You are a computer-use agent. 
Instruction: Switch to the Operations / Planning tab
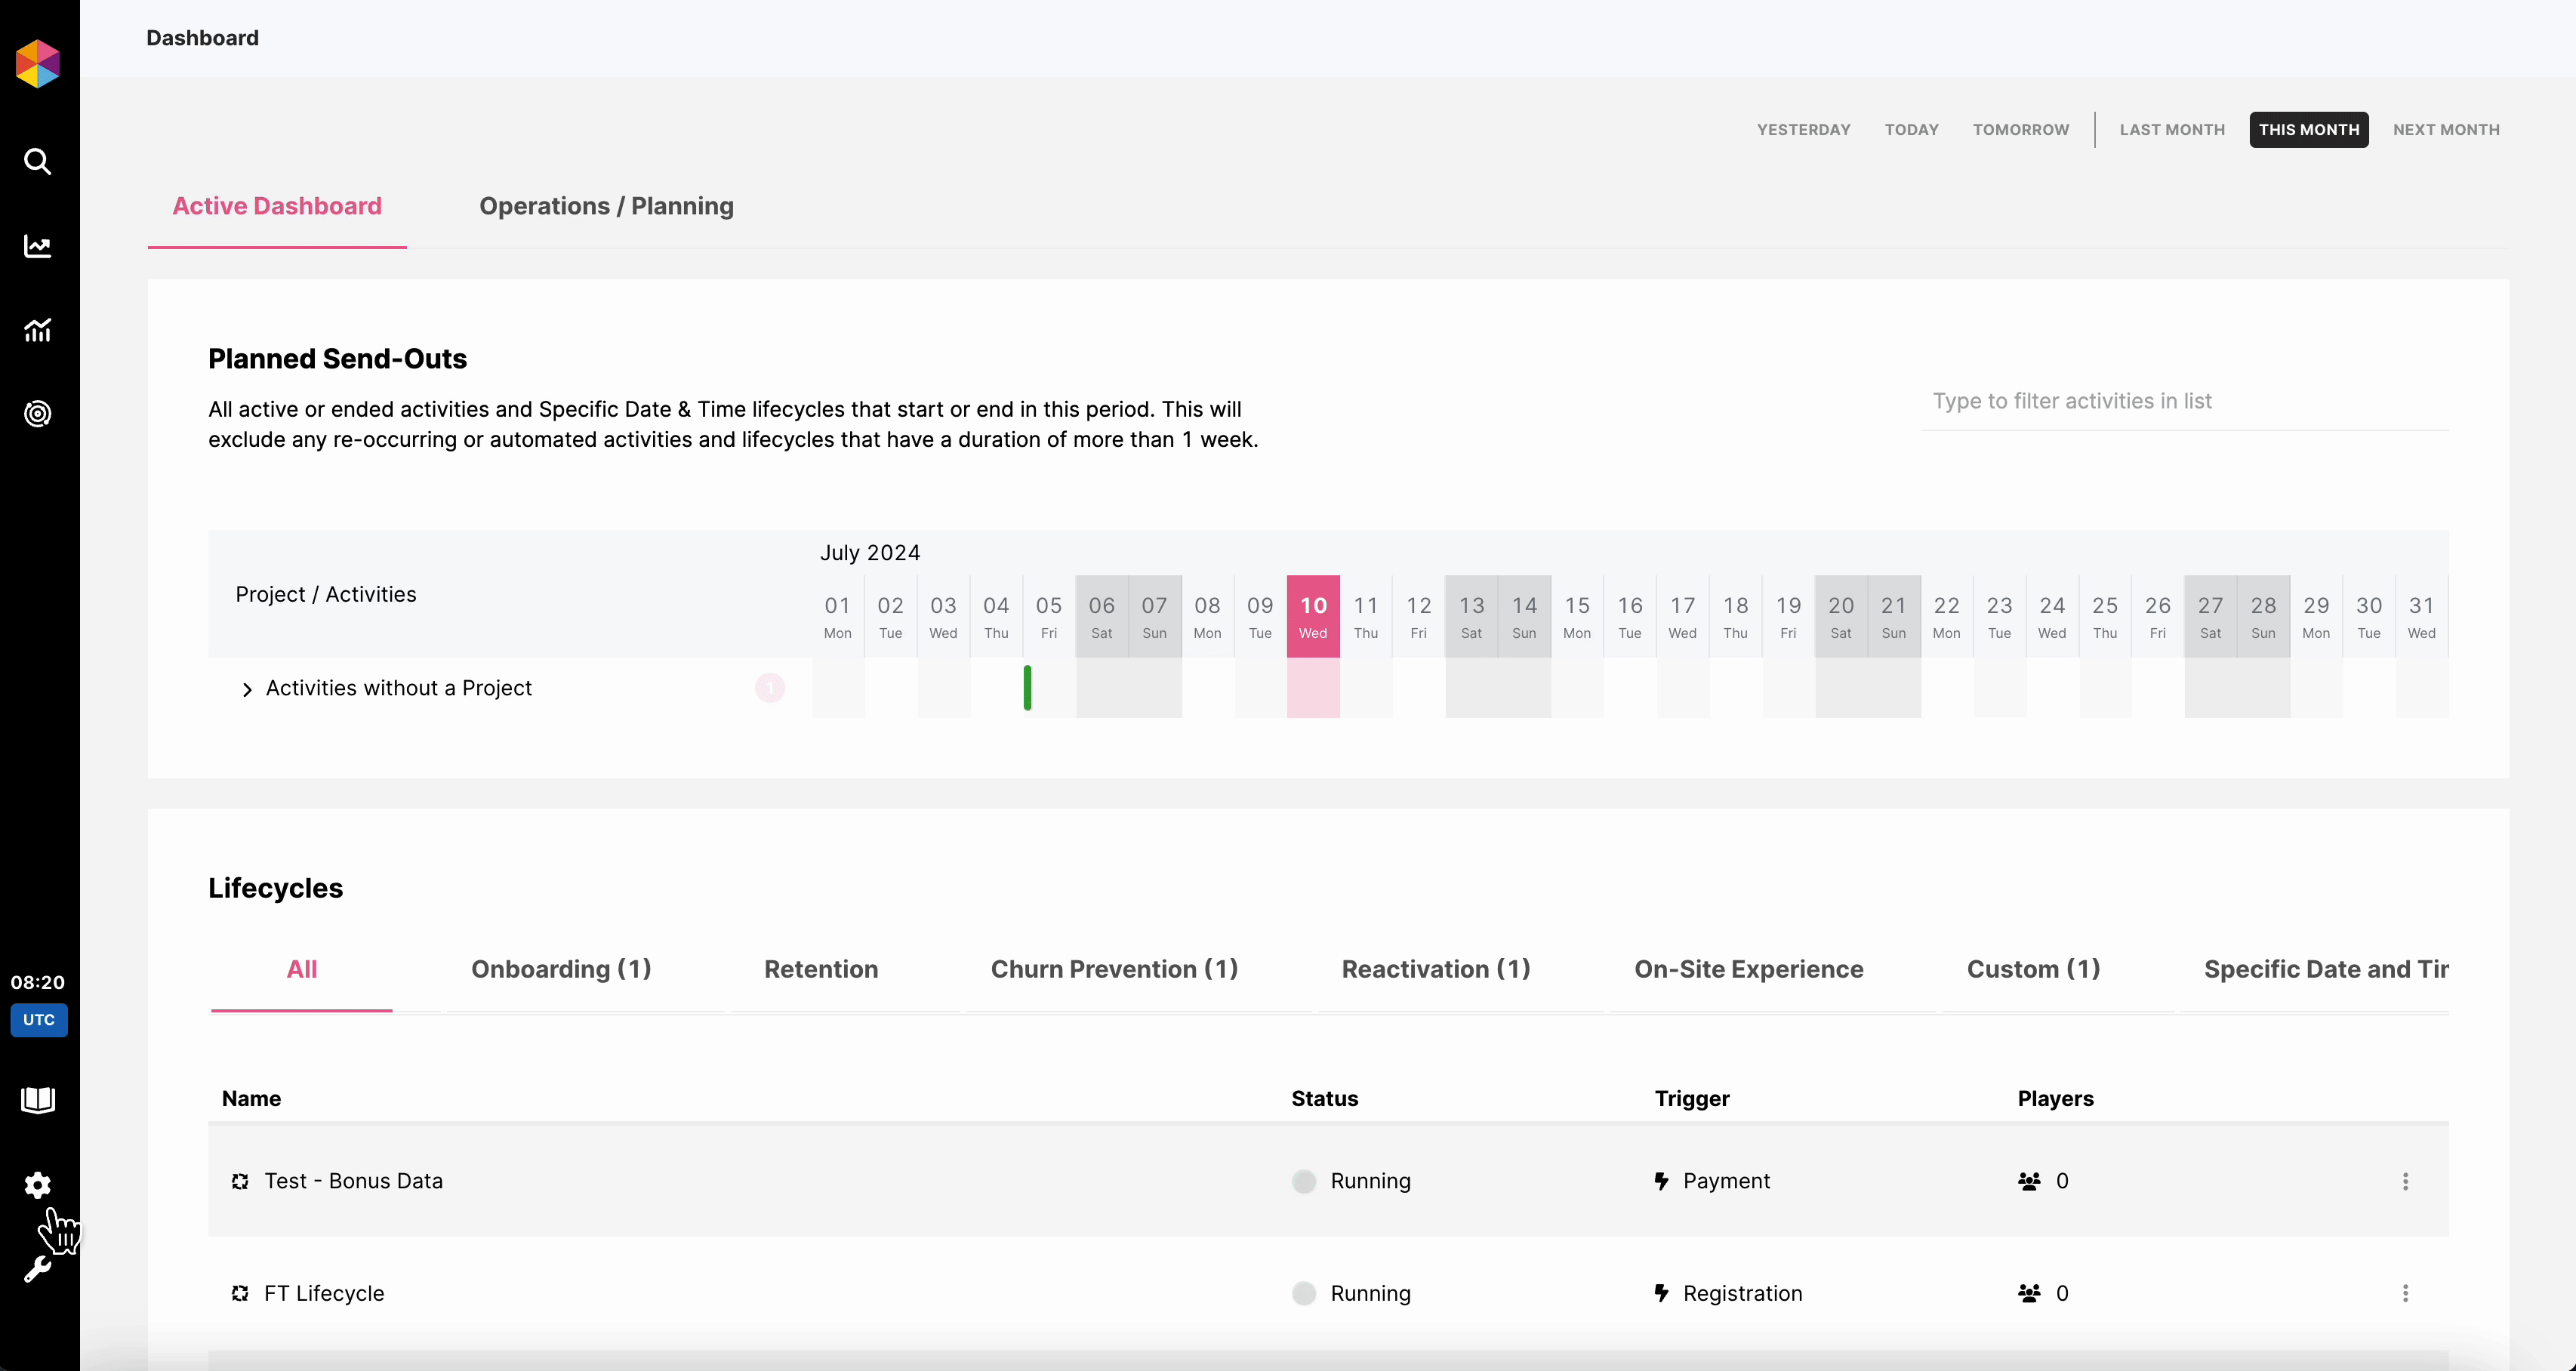[606, 206]
